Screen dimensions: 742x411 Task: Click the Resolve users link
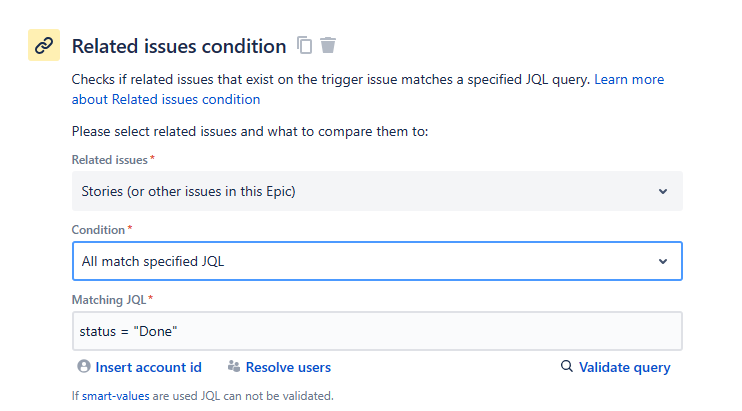pos(288,367)
